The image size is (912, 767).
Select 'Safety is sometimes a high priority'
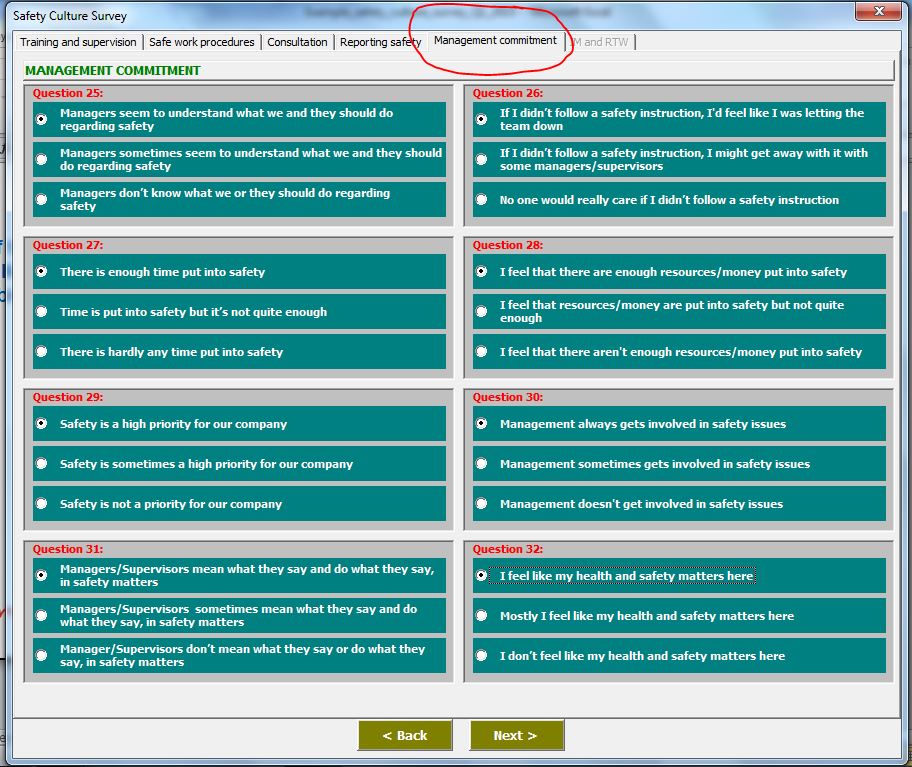[40, 464]
